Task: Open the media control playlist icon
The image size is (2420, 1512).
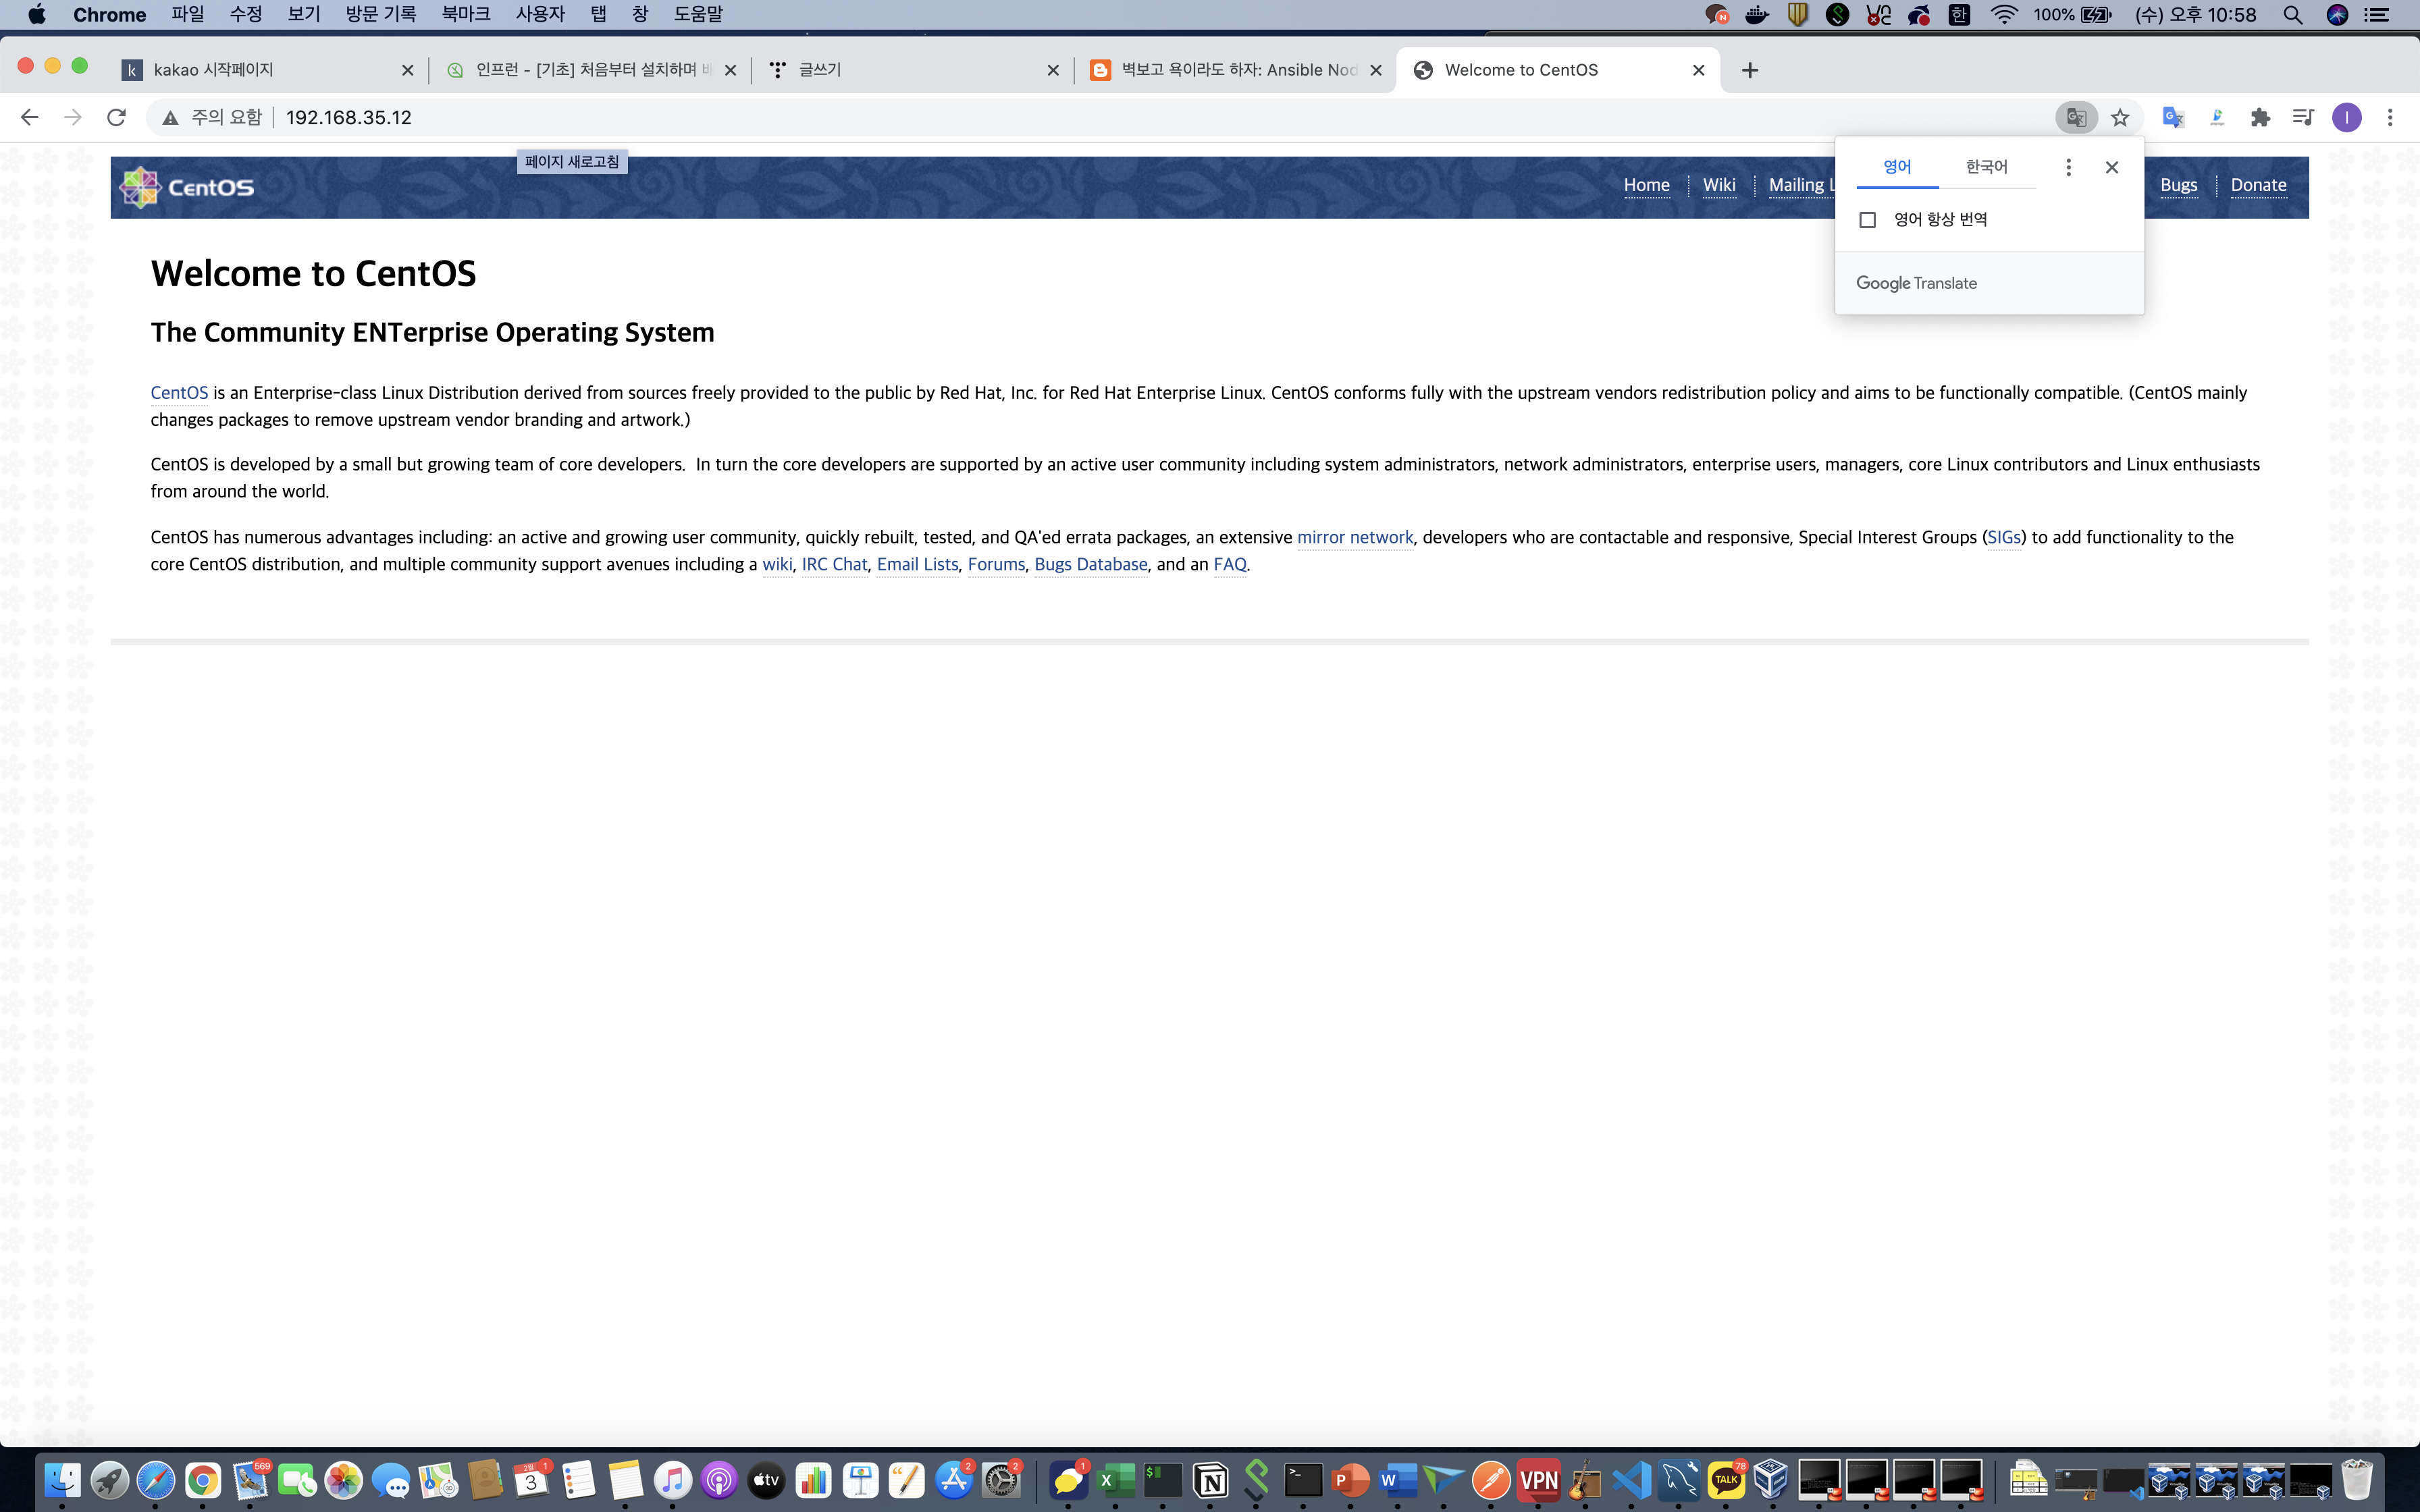Action: (x=2303, y=117)
